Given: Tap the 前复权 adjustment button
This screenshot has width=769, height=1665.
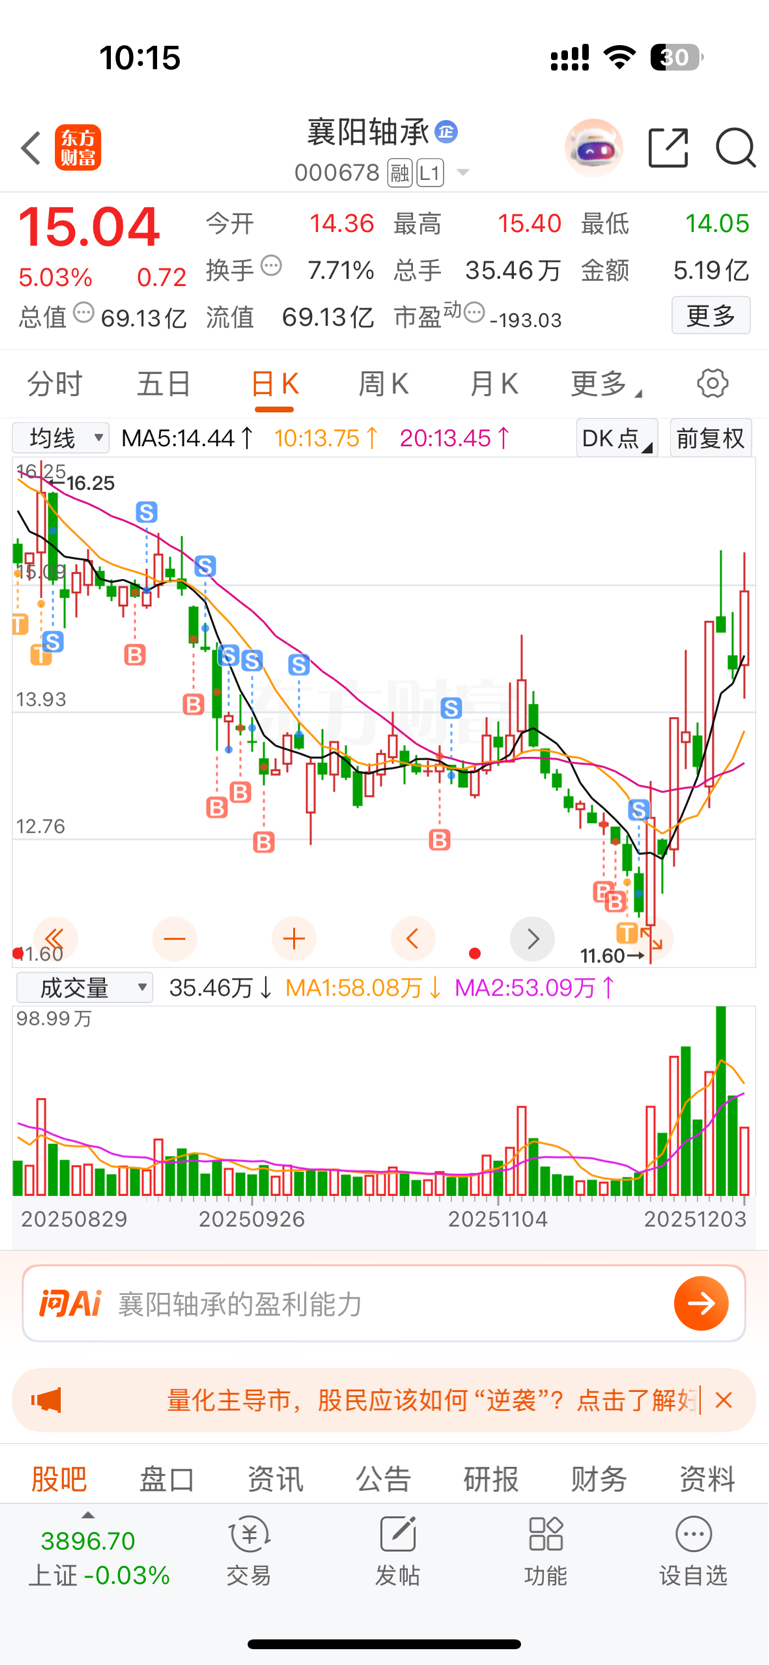Looking at the screenshot, I should pos(711,438).
